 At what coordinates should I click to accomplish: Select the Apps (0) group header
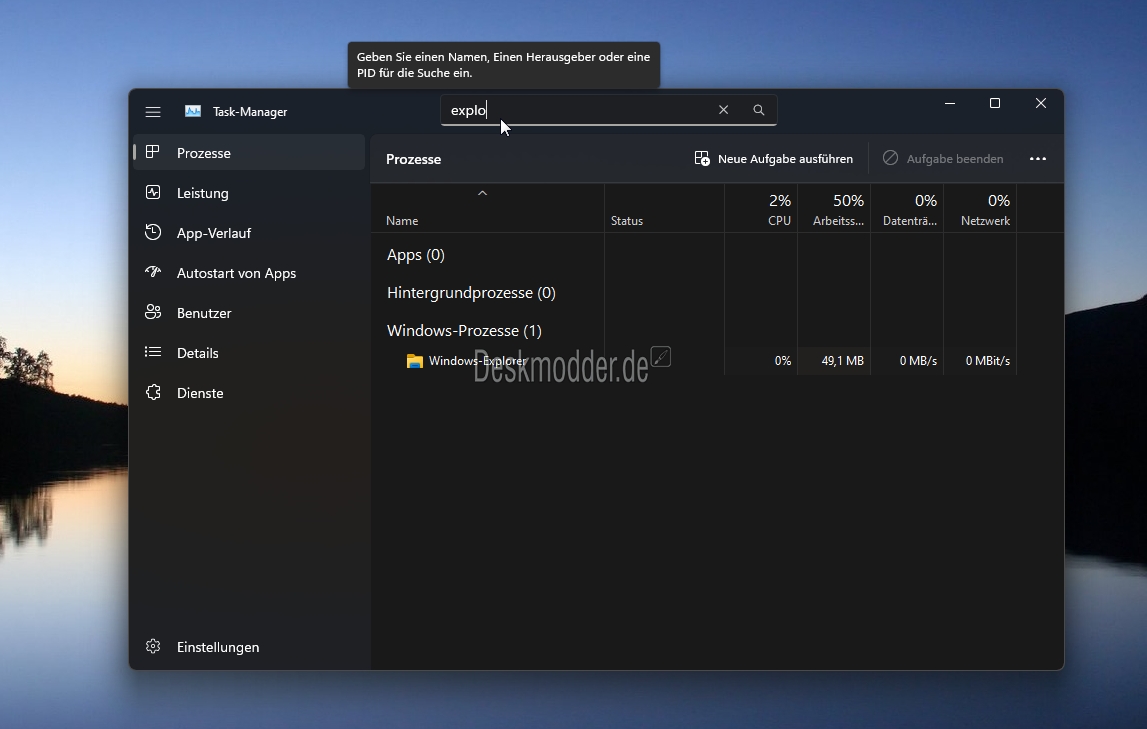pyautogui.click(x=415, y=254)
